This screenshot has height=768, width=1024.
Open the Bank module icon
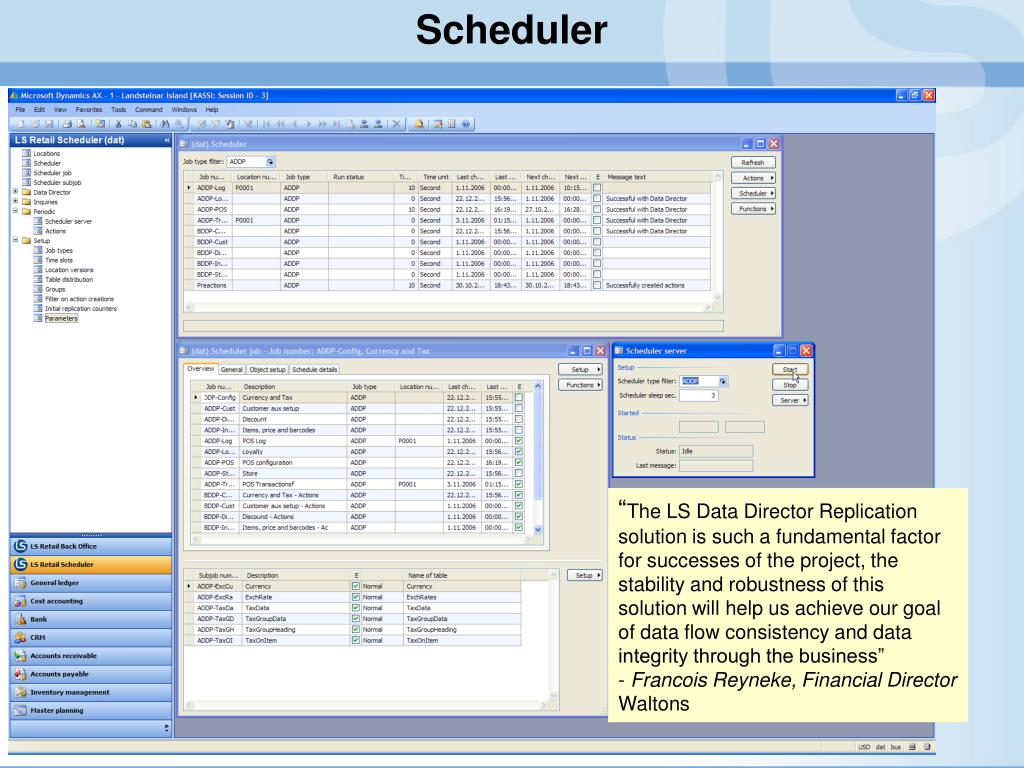(x=20, y=619)
